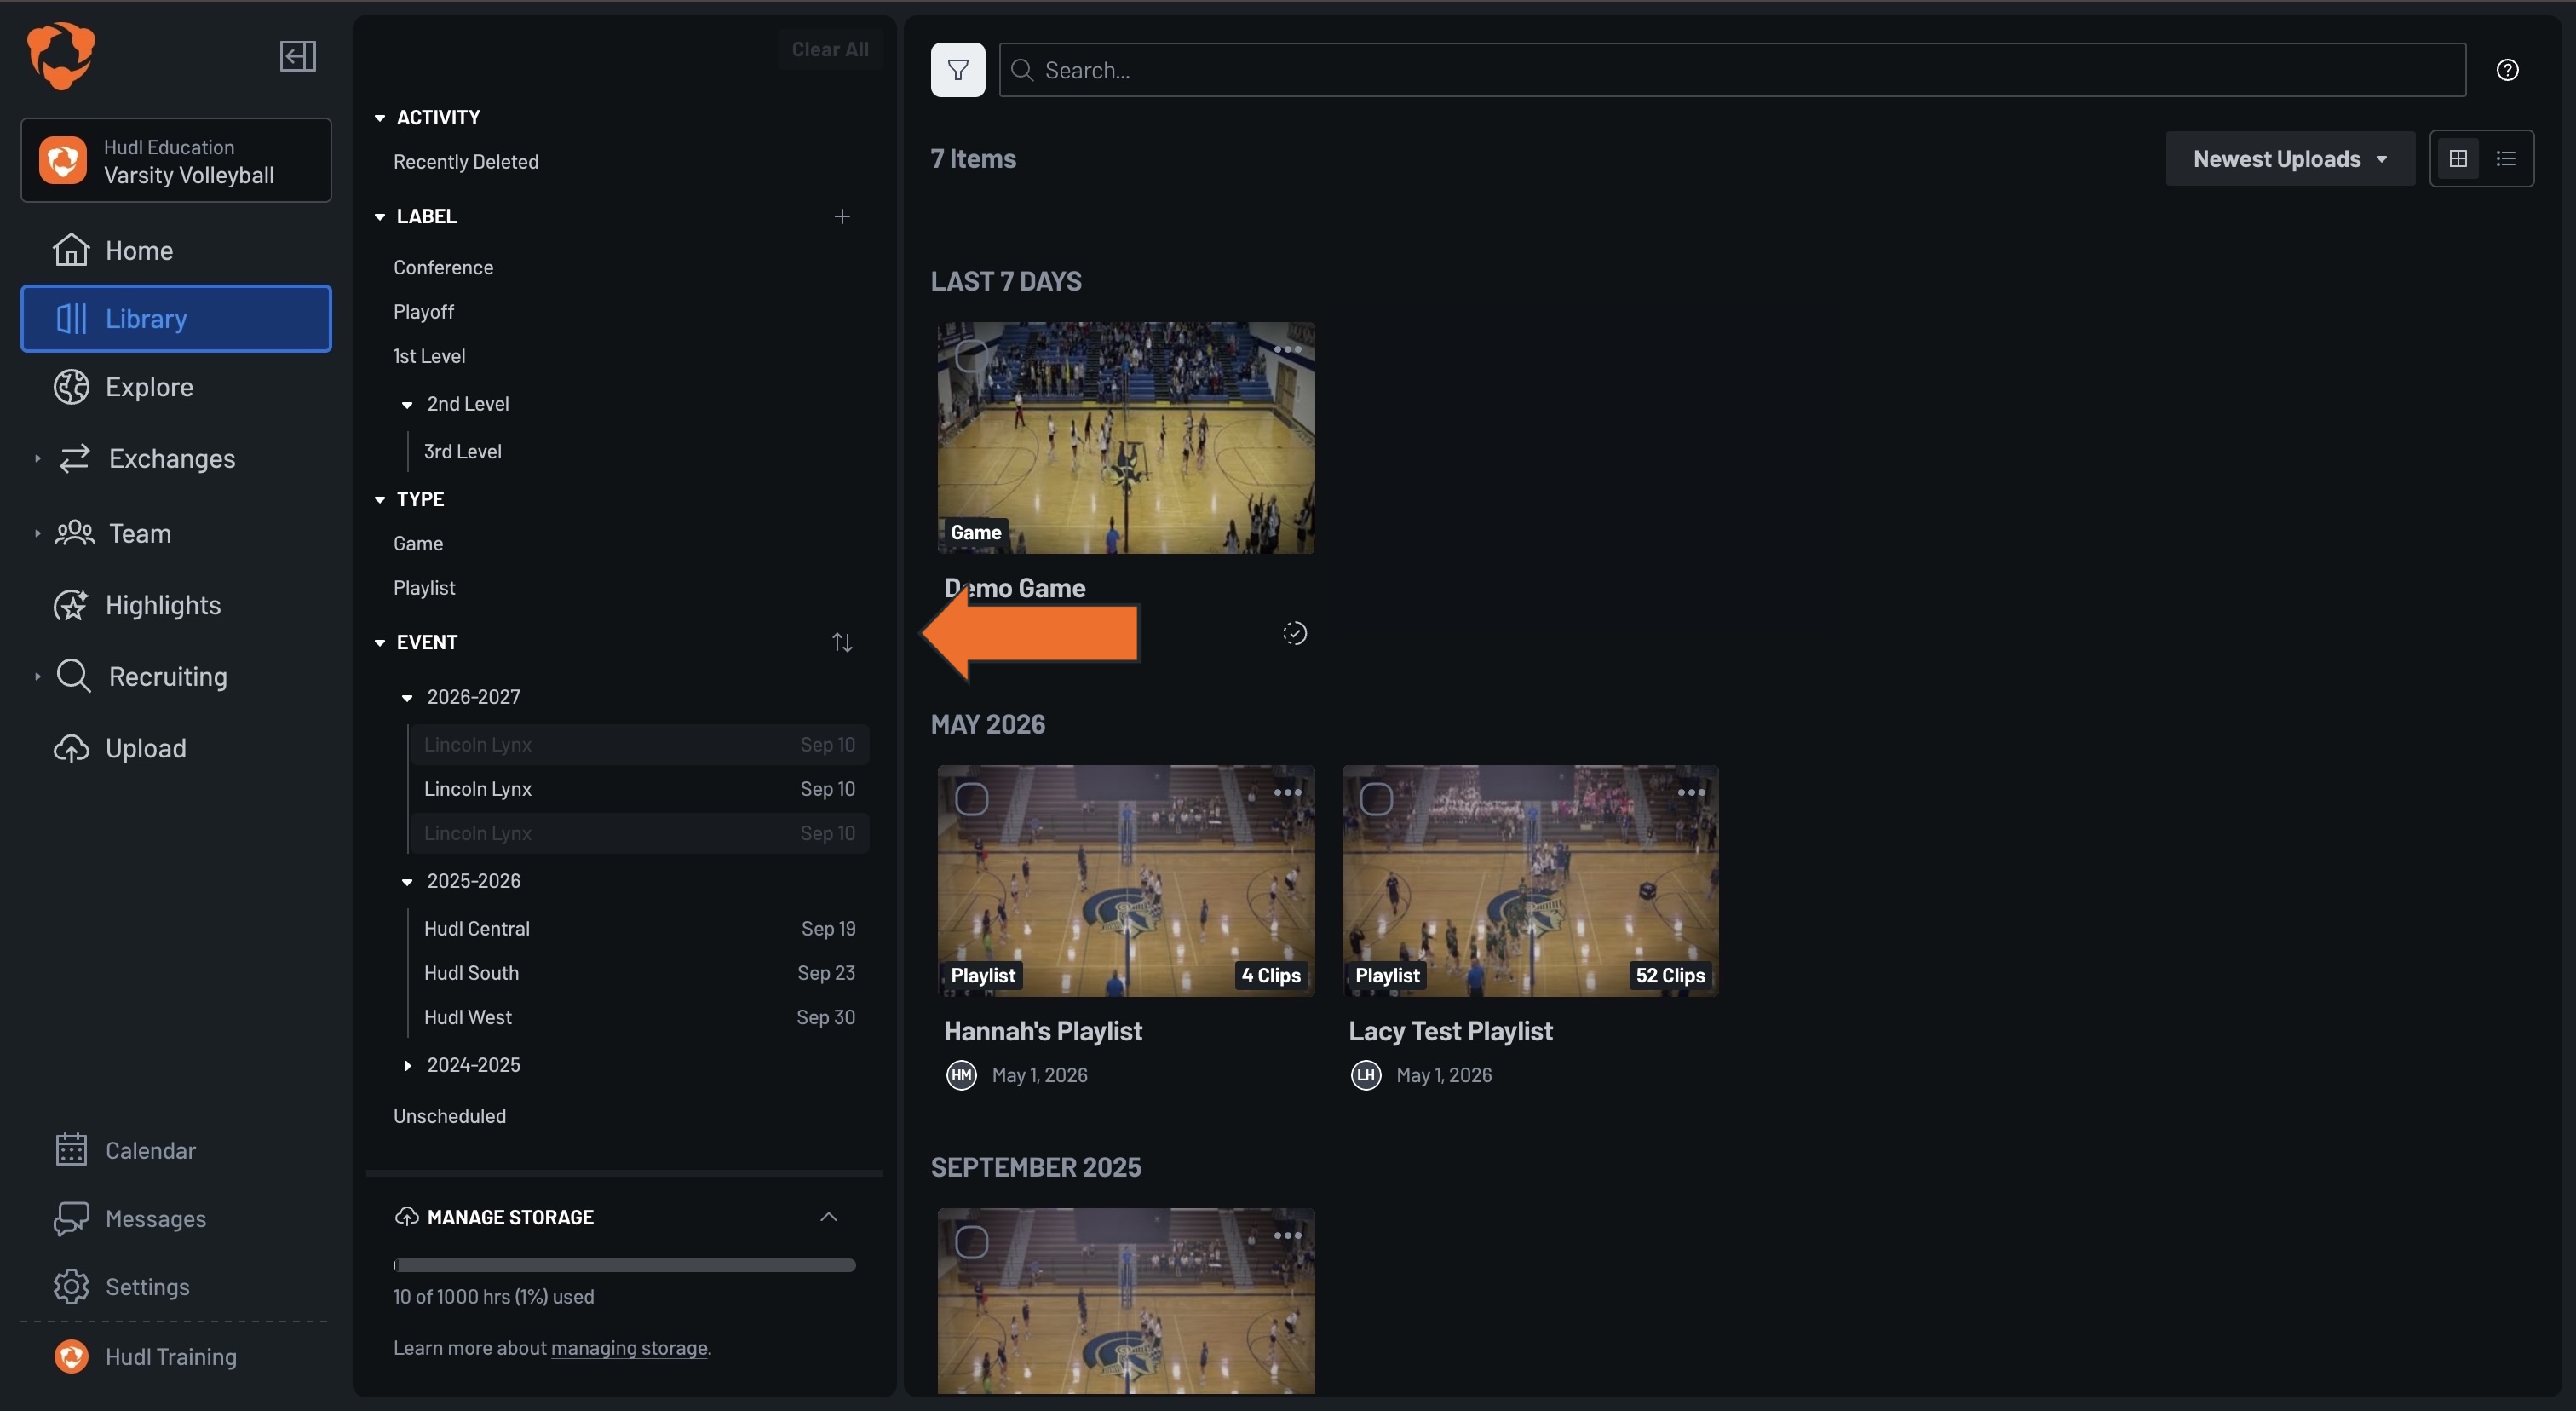Open more options on Demo Game thumbnail
This screenshot has height=1411, width=2576.
1287,350
